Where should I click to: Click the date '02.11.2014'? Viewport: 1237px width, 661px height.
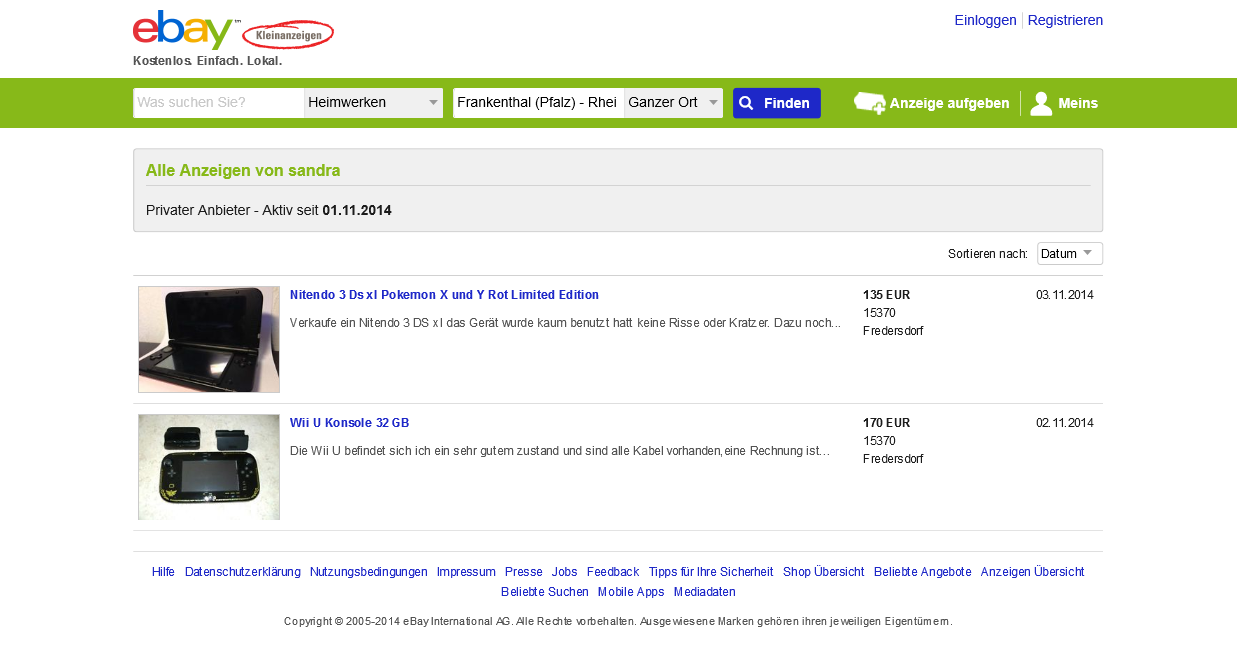point(1065,423)
